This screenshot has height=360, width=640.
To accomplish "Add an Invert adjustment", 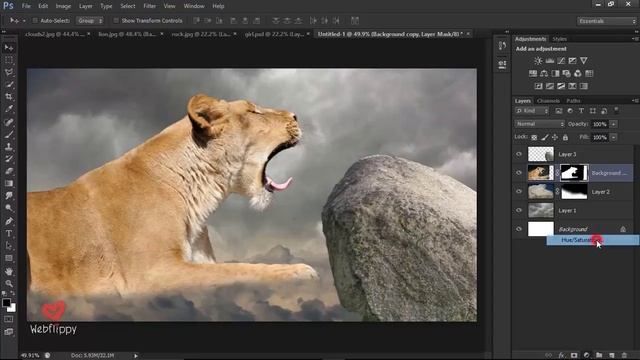I will click(x=538, y=86).
